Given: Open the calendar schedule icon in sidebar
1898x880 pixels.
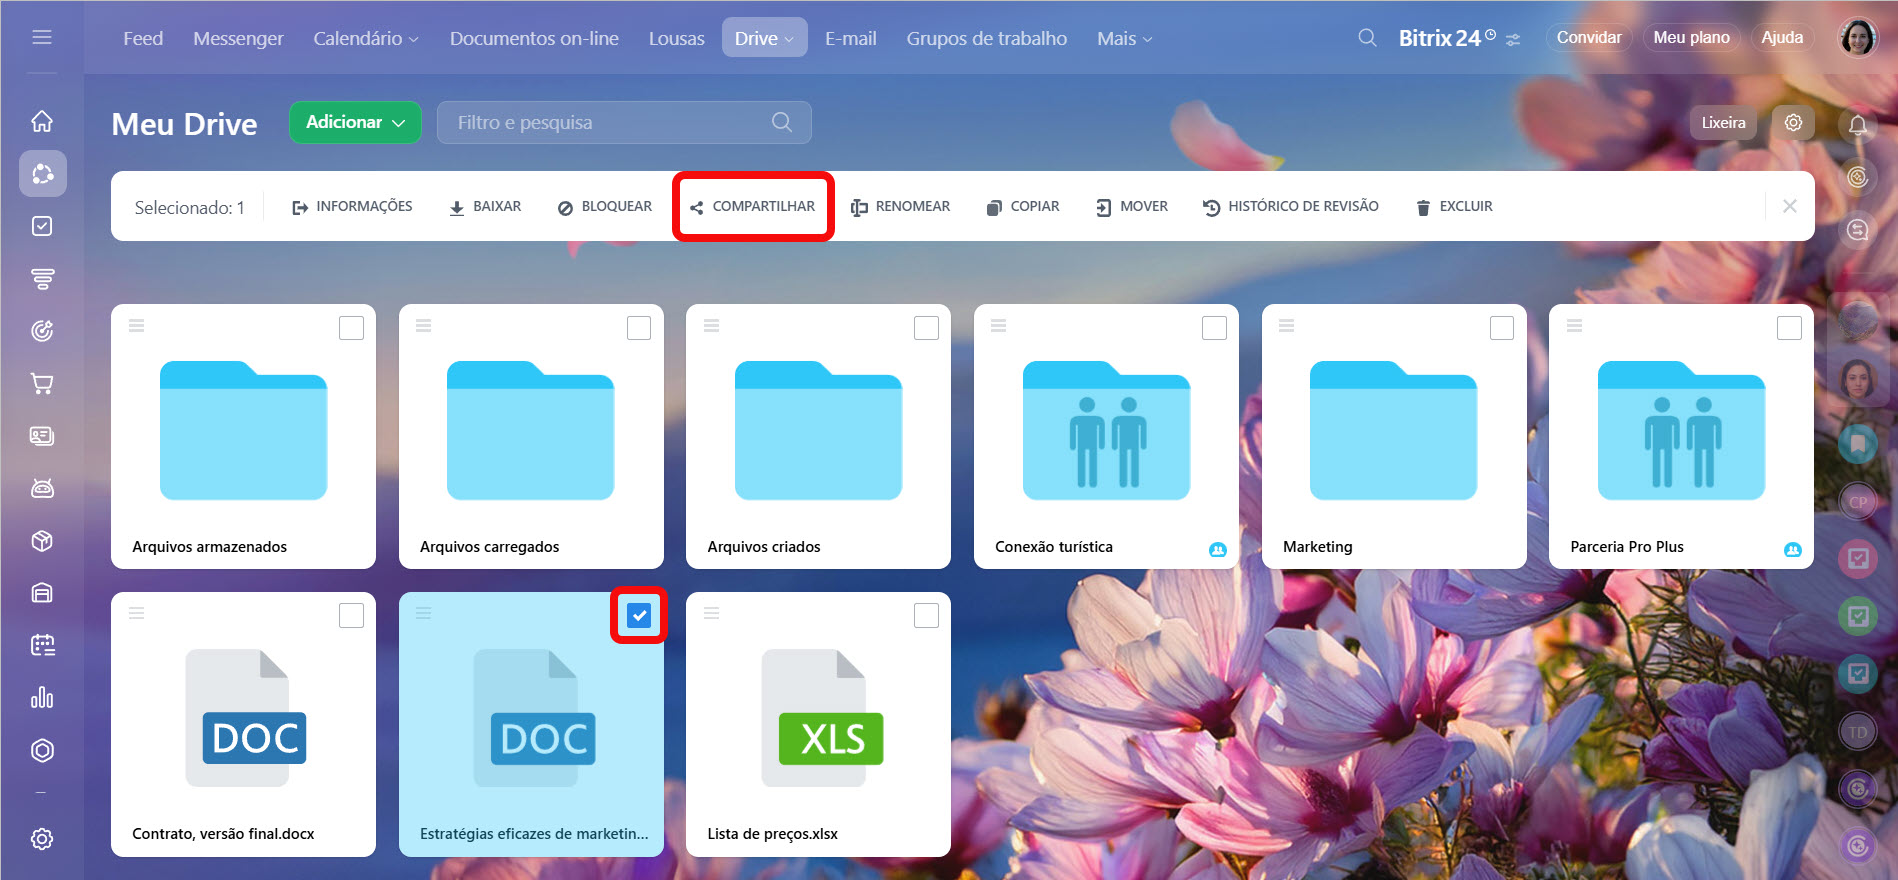Looking at the screenshot, I should click(x=42, y=645).
